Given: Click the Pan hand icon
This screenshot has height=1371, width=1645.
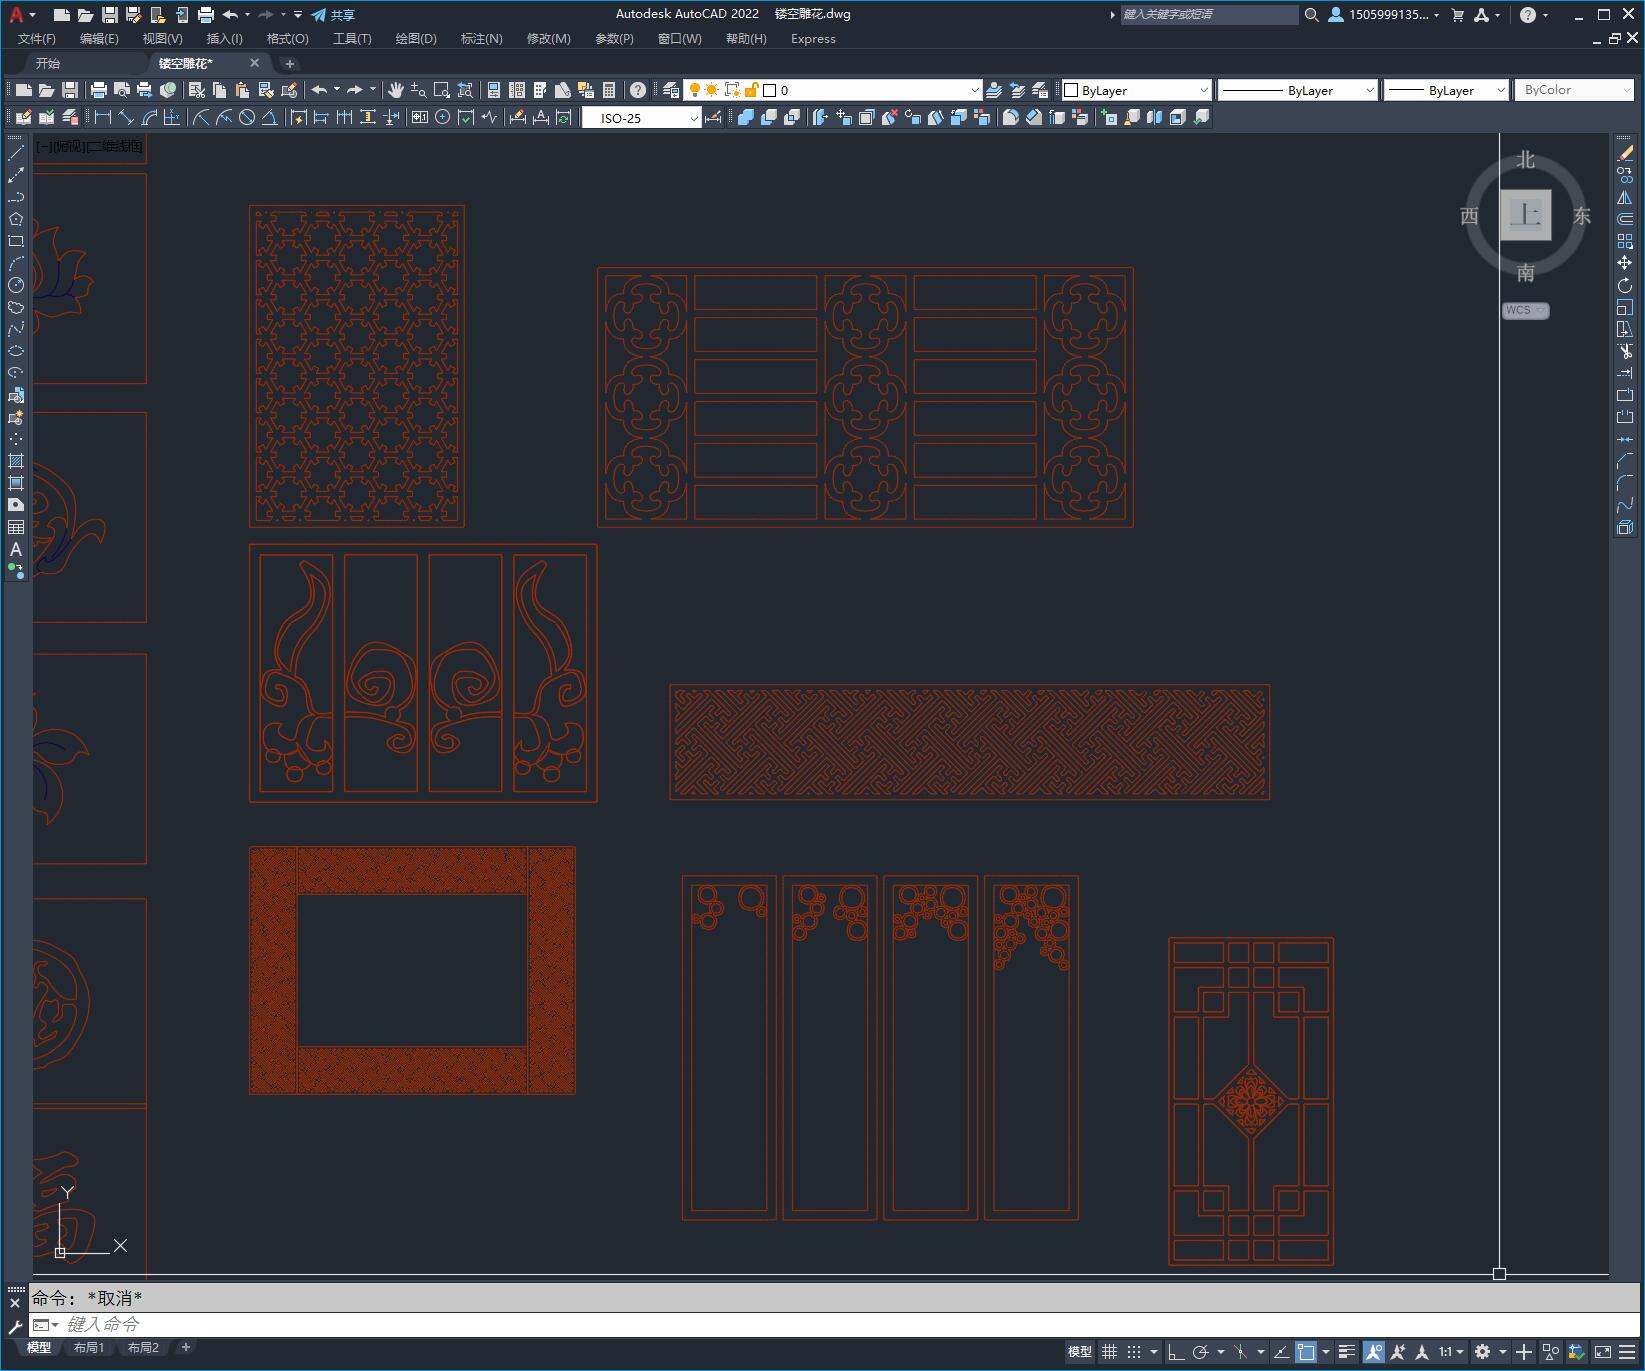Looking at the screenshot, I should pyautogui.click(x=396, y=90).
